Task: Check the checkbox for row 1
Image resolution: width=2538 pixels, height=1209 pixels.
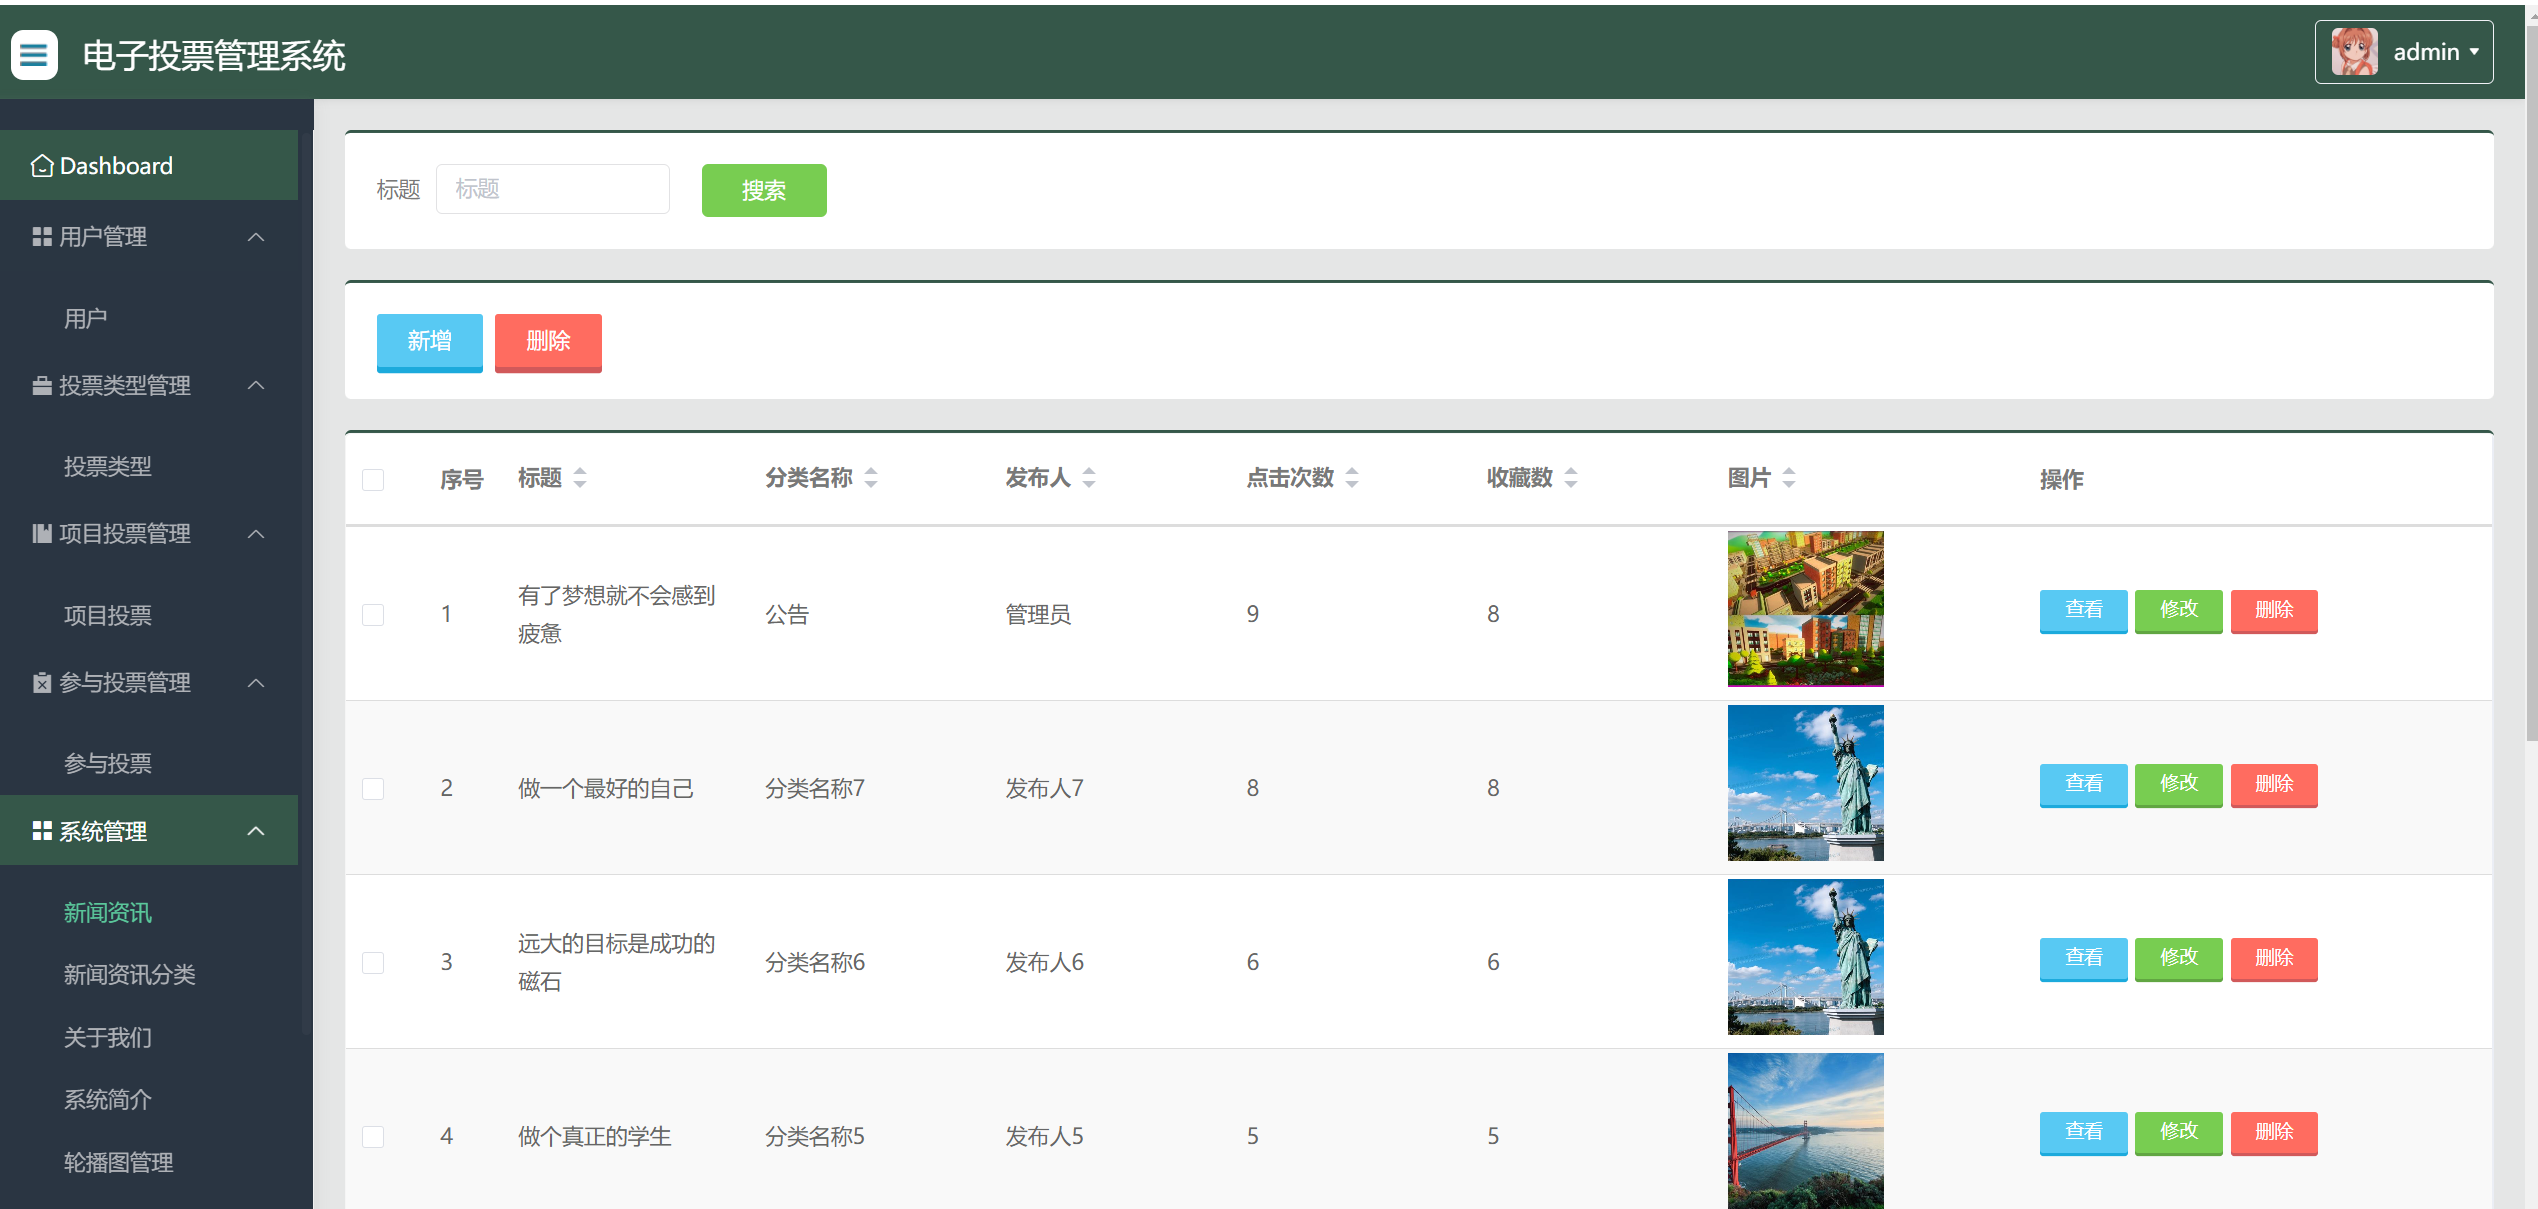Action: (x=373, y=613)
